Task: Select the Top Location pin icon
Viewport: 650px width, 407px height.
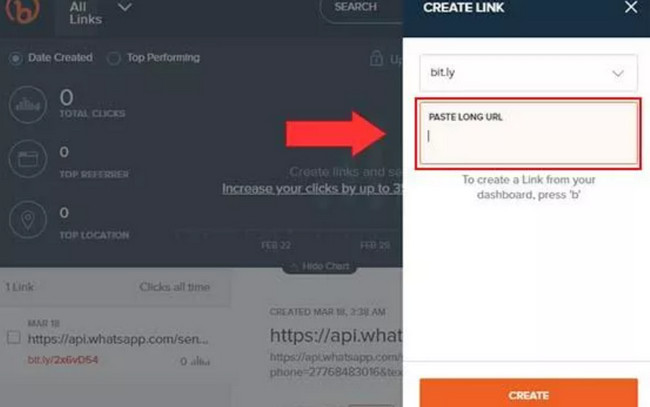Action: tap(28, 220)
